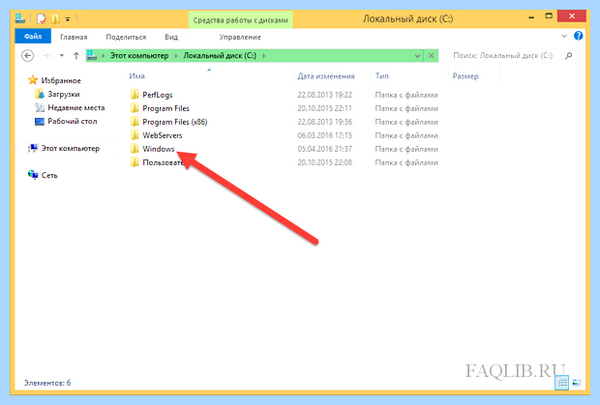Maximize the Локальный диск (C:) window
Image resolution: width=600 pixels, height=405 pixels.
point(549,16)
